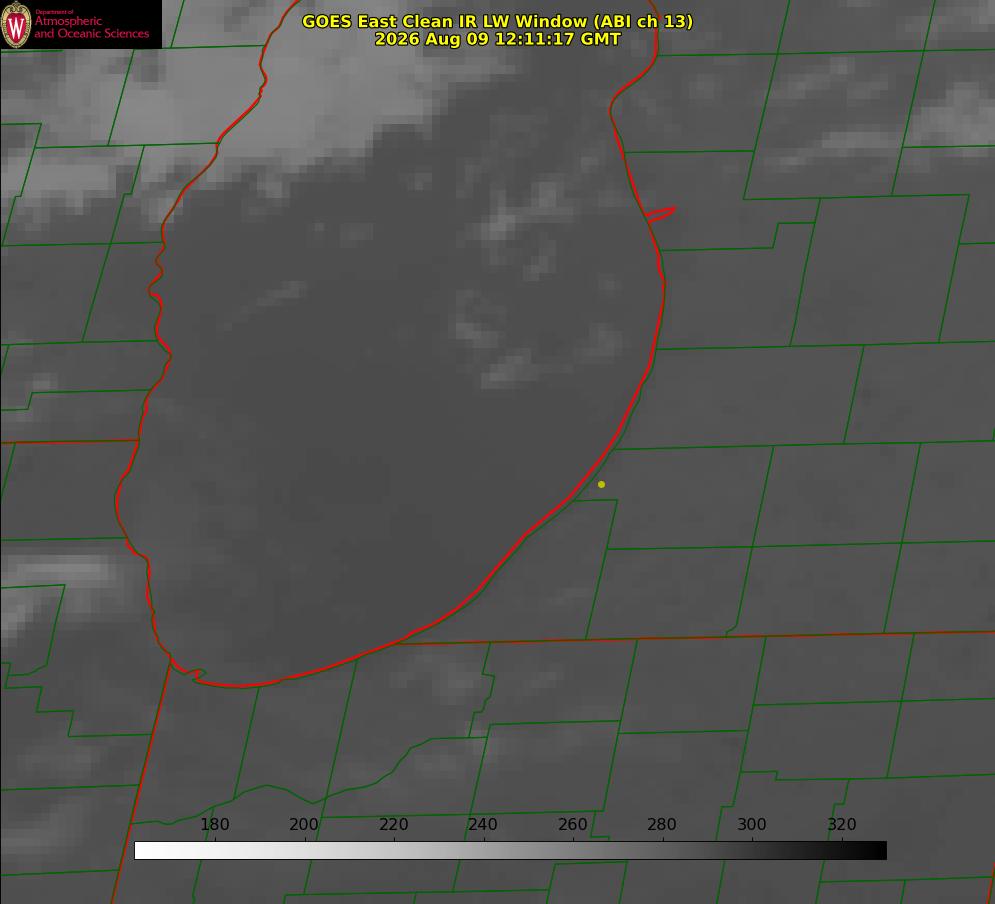Click the 220 value on colorbar

(393, 824)
